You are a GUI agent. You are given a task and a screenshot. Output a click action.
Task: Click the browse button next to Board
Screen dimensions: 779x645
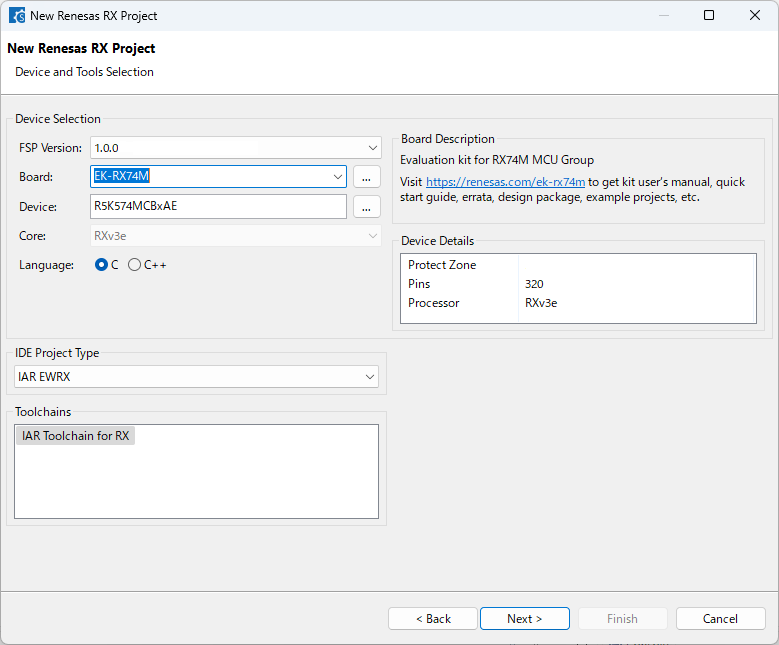367,177
